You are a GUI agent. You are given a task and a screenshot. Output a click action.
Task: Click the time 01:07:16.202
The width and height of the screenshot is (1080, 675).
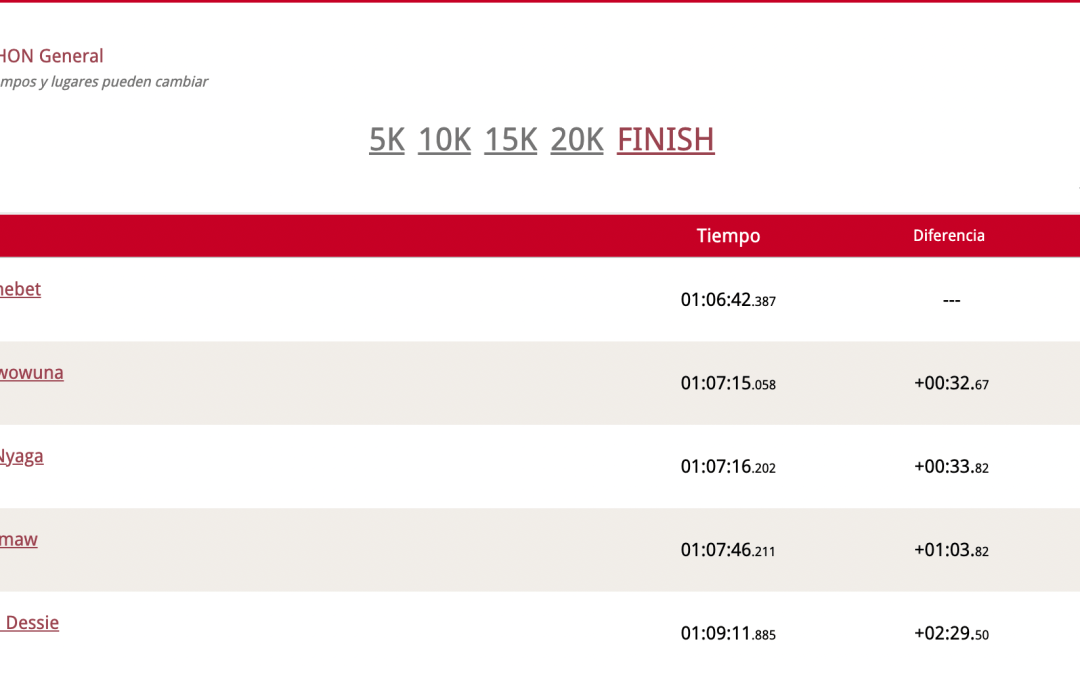pyautogui.click(x=728, y=467)
